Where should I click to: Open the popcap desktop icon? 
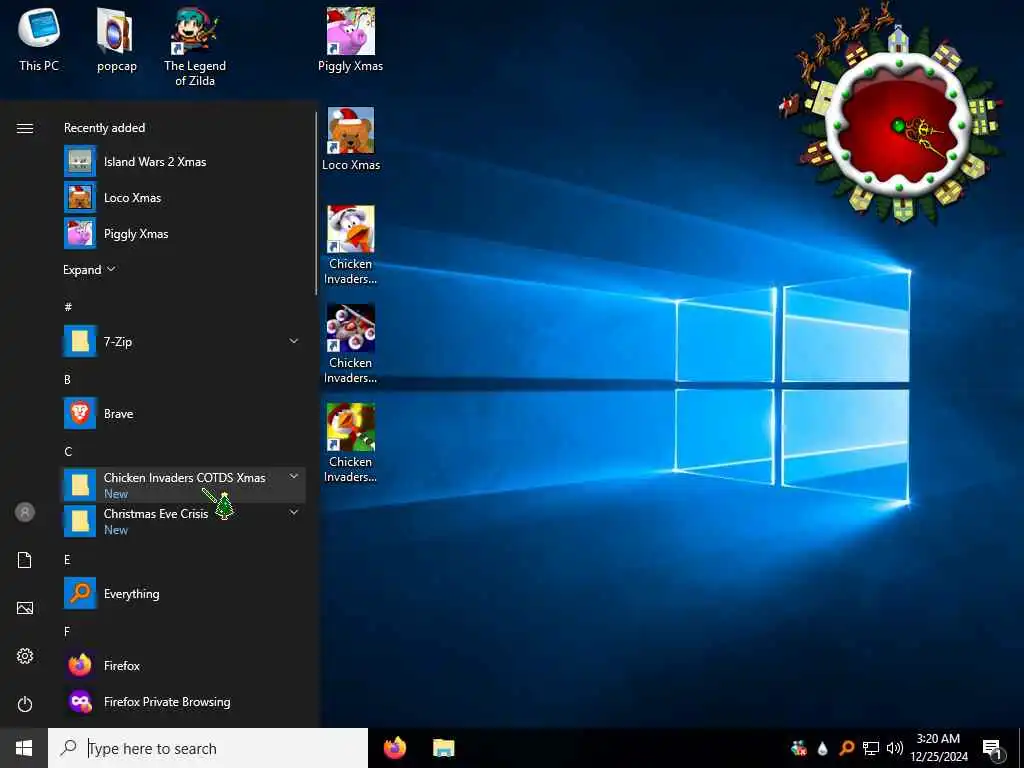pyautogui.click(x=116, y=39)
